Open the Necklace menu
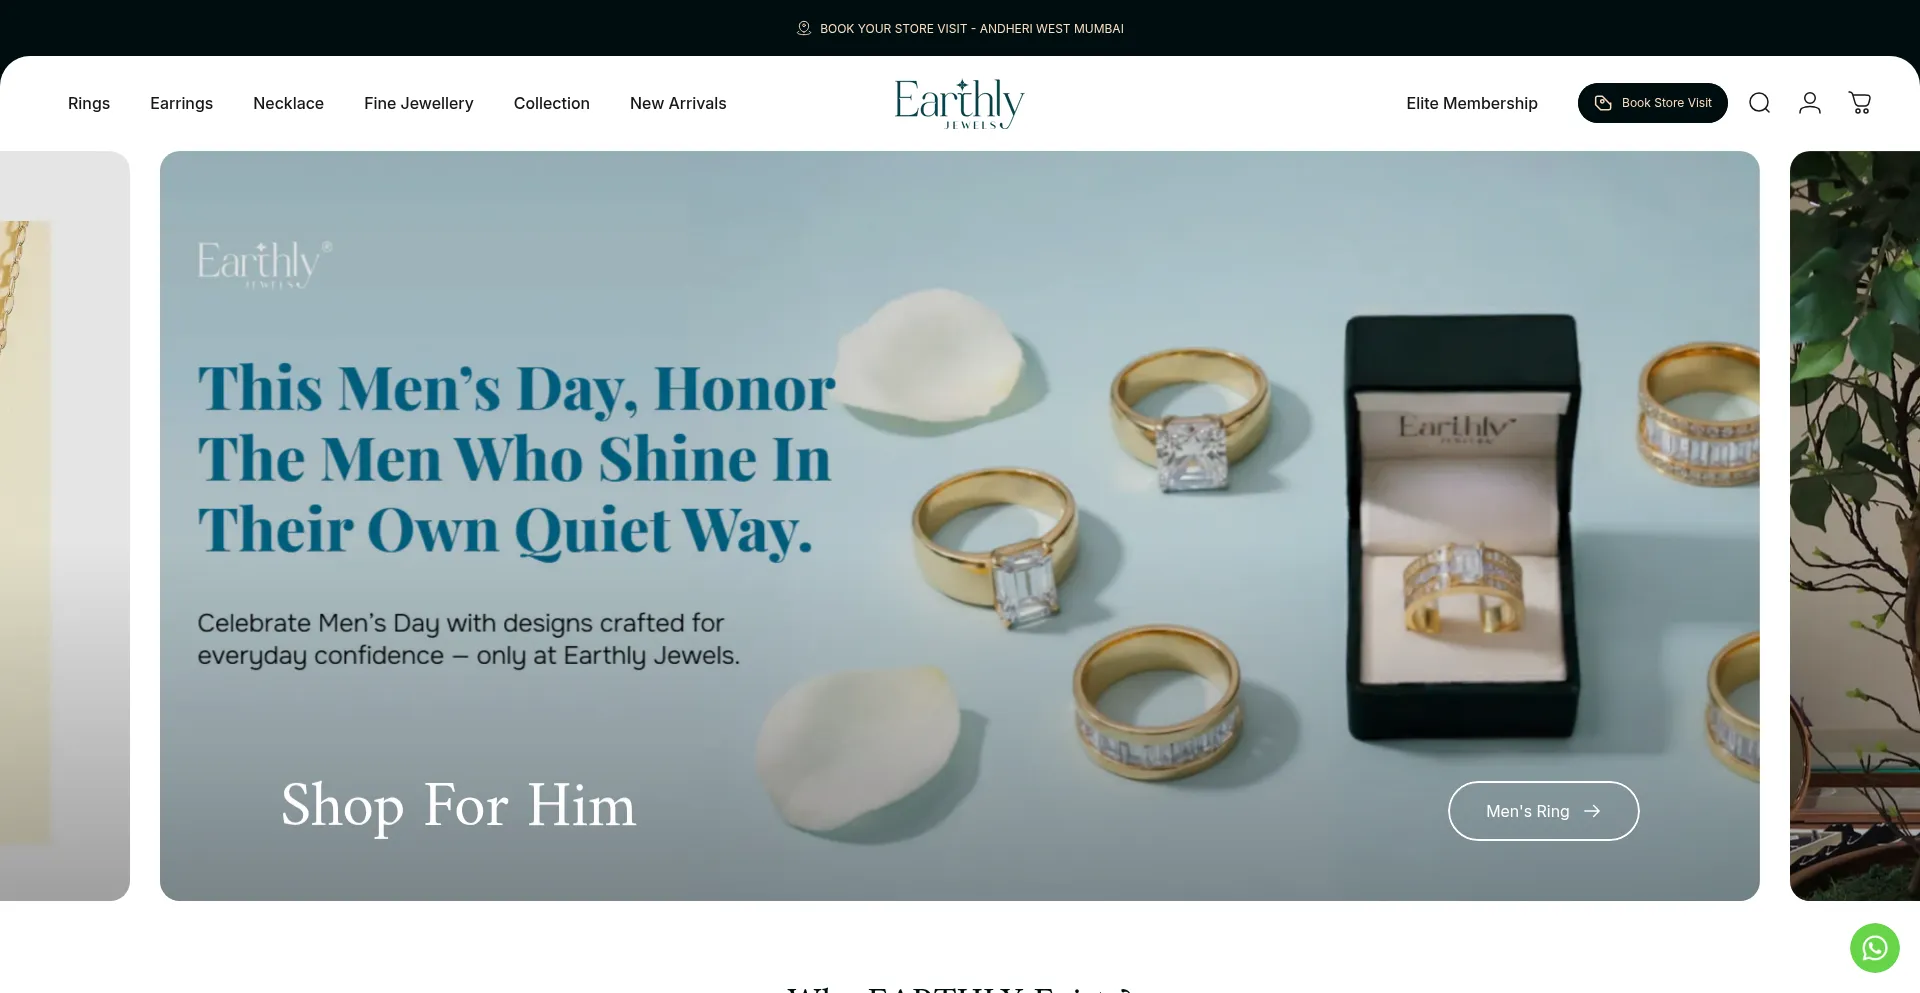The height and width of the screenshot is (993, 1920). point(288,103)
